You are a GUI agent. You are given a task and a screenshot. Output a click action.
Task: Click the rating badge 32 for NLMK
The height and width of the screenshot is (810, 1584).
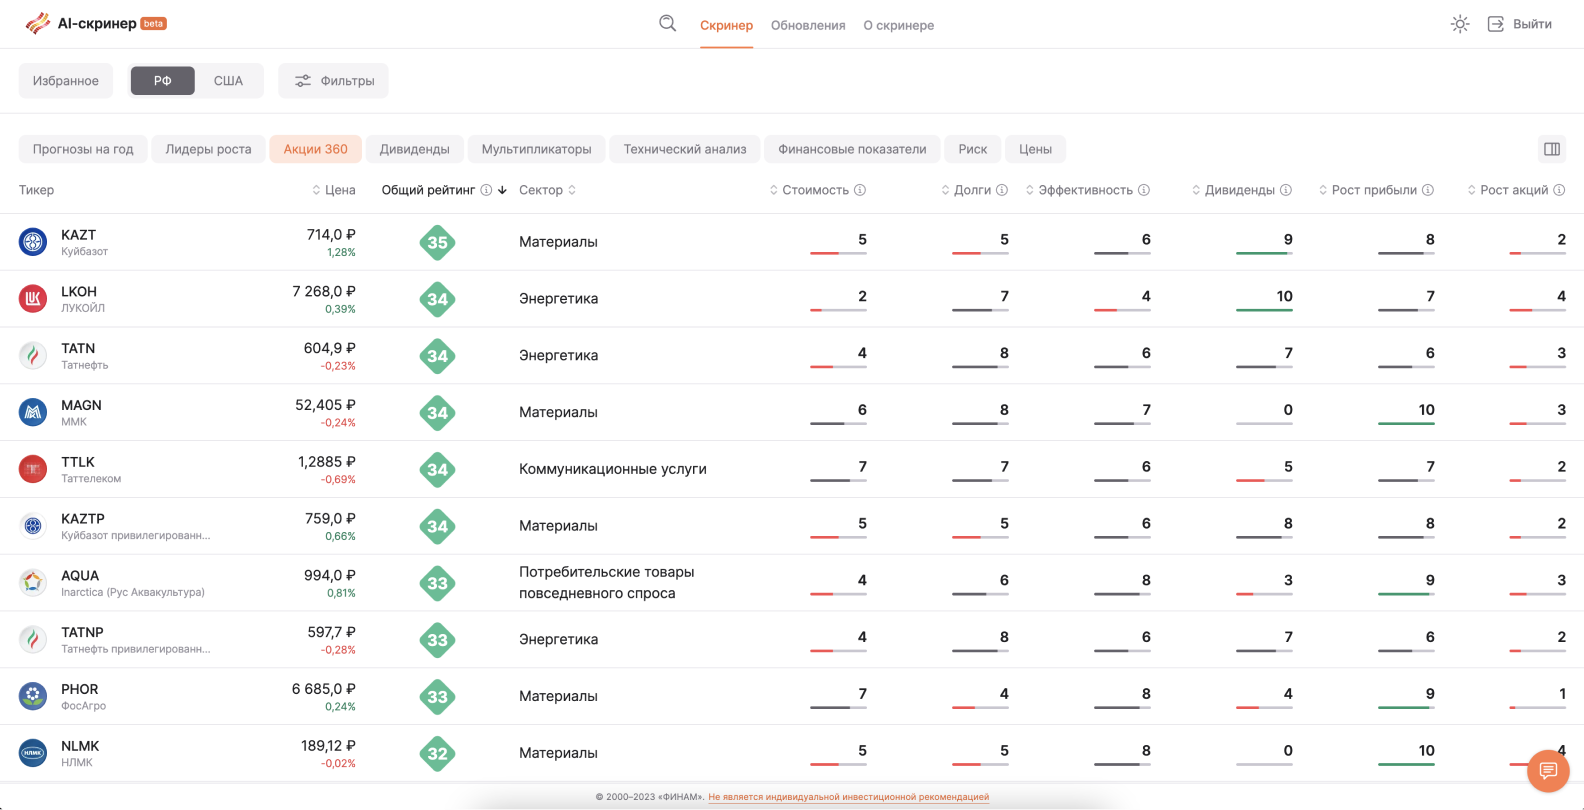coord(437,754)
